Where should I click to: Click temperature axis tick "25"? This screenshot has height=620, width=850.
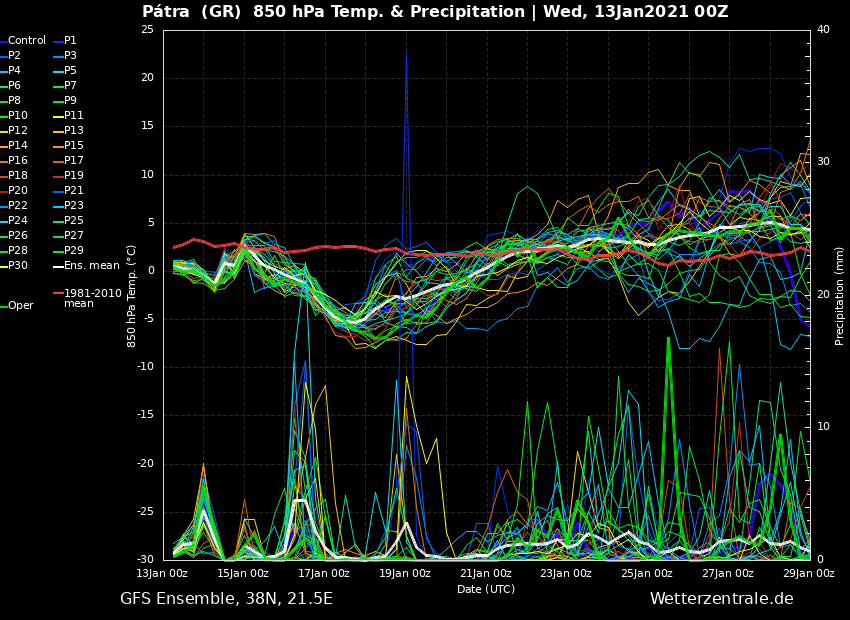pos(147,30)
